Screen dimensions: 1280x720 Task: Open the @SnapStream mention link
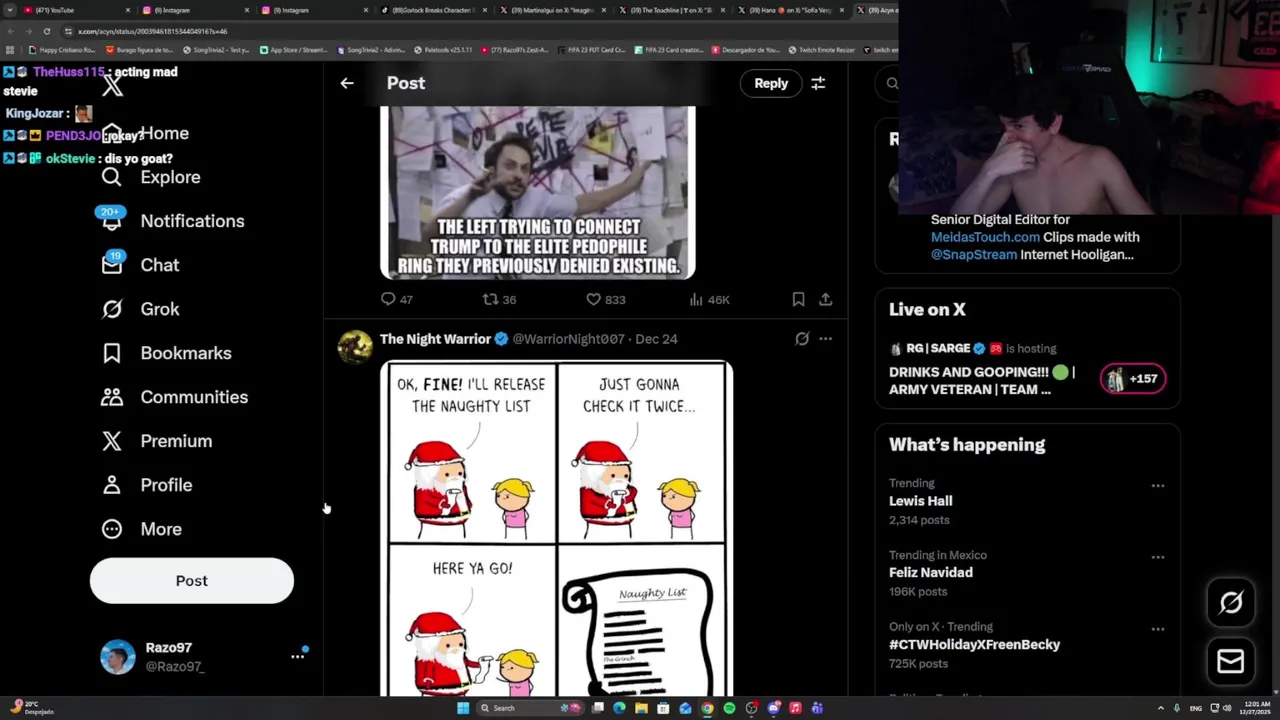click(x=974, y=255)
